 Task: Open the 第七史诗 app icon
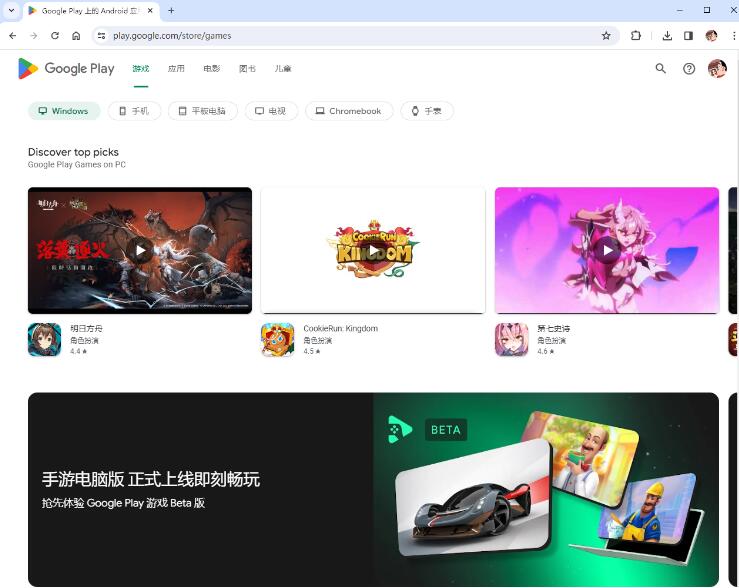point(511,339)
